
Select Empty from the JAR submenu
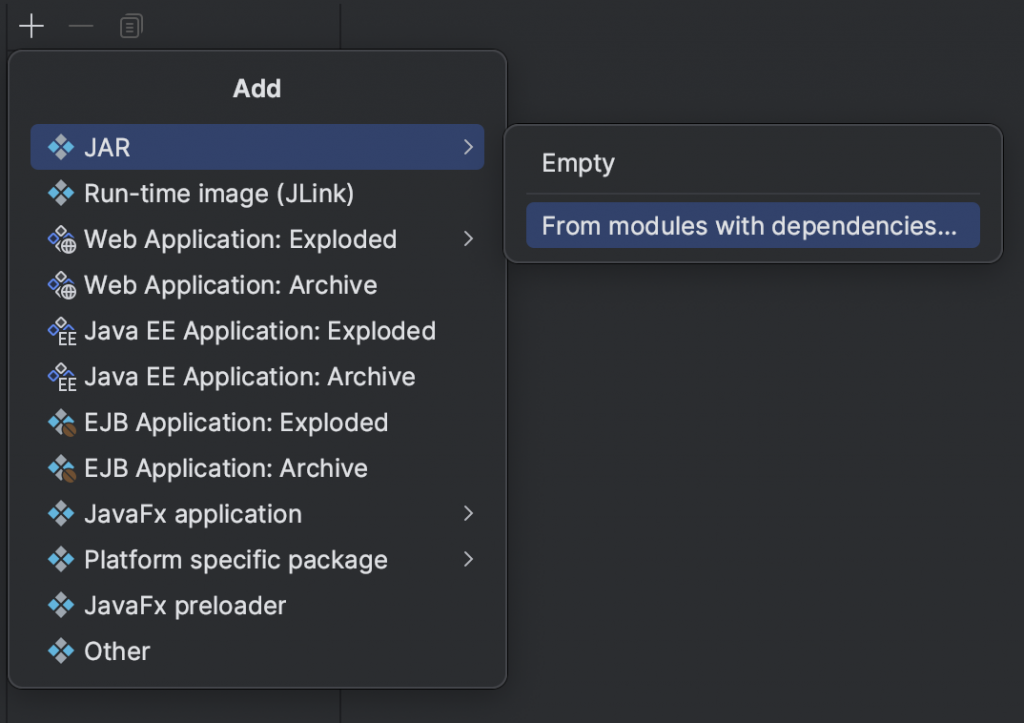(578, 164)
